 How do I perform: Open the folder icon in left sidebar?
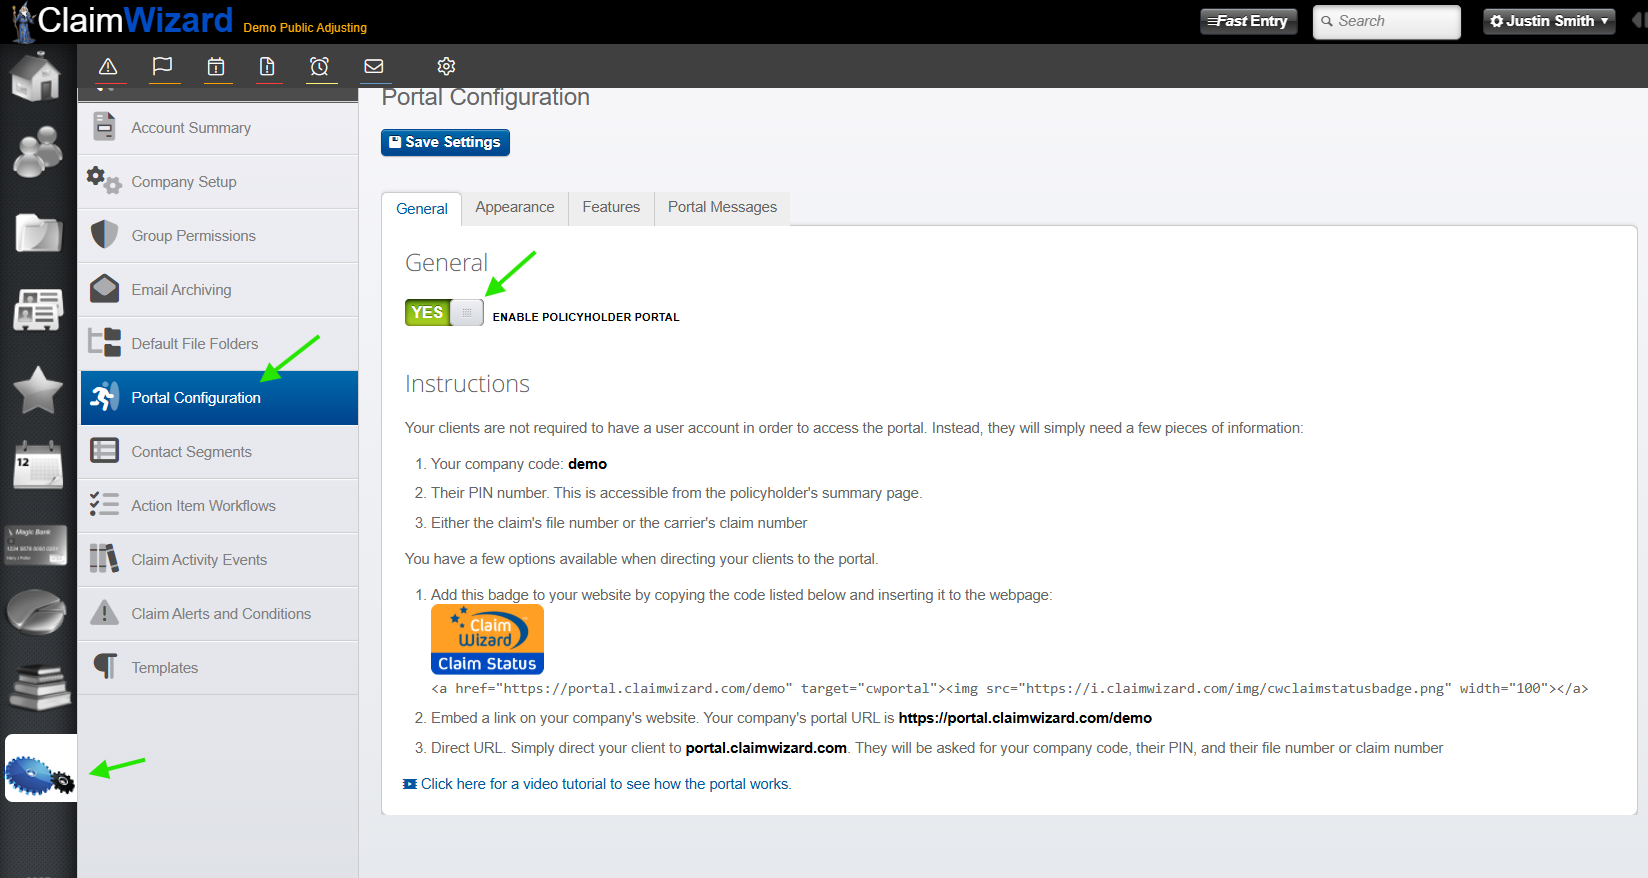coord(39,233)
